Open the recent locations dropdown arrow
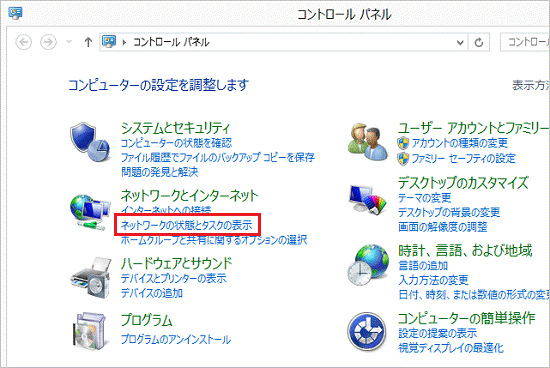Viewport: 550px width, 368px height. (x=69, y=42)
